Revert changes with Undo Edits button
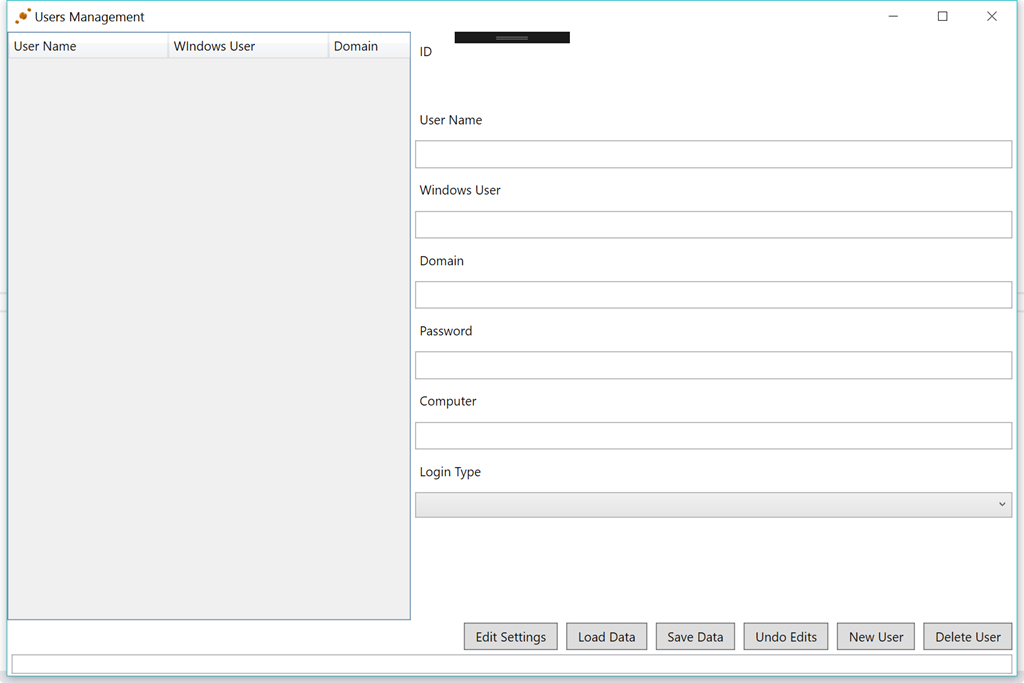1024x683 pixels. (x=786, y=637)
